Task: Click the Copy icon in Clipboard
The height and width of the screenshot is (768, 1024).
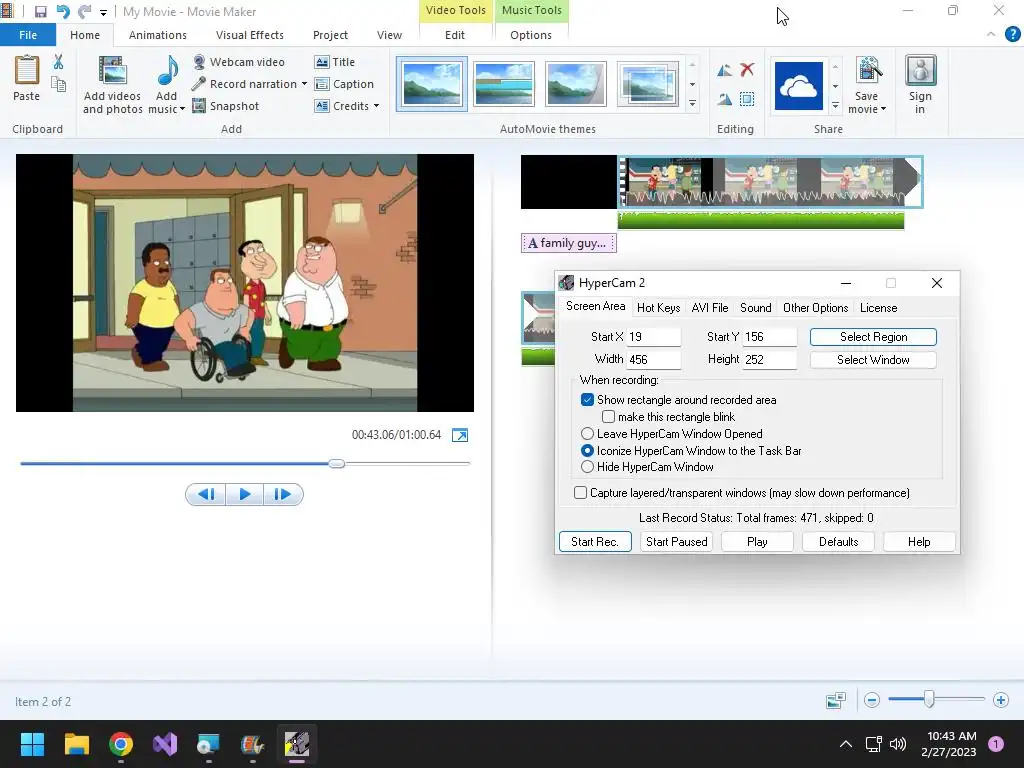Action: 58,84
